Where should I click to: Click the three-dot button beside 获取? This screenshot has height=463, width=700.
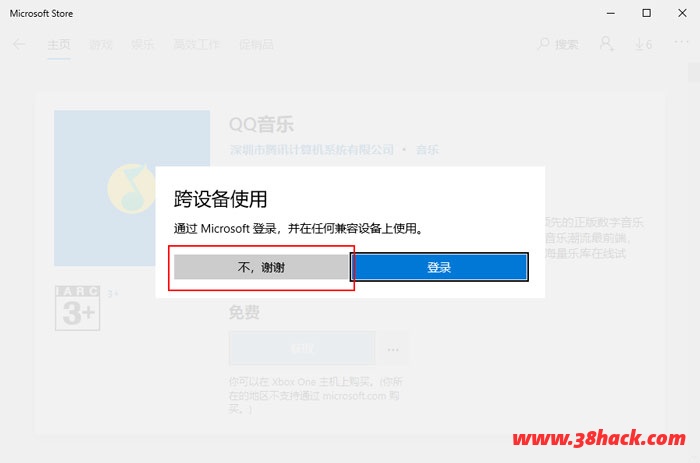[394, 349]
